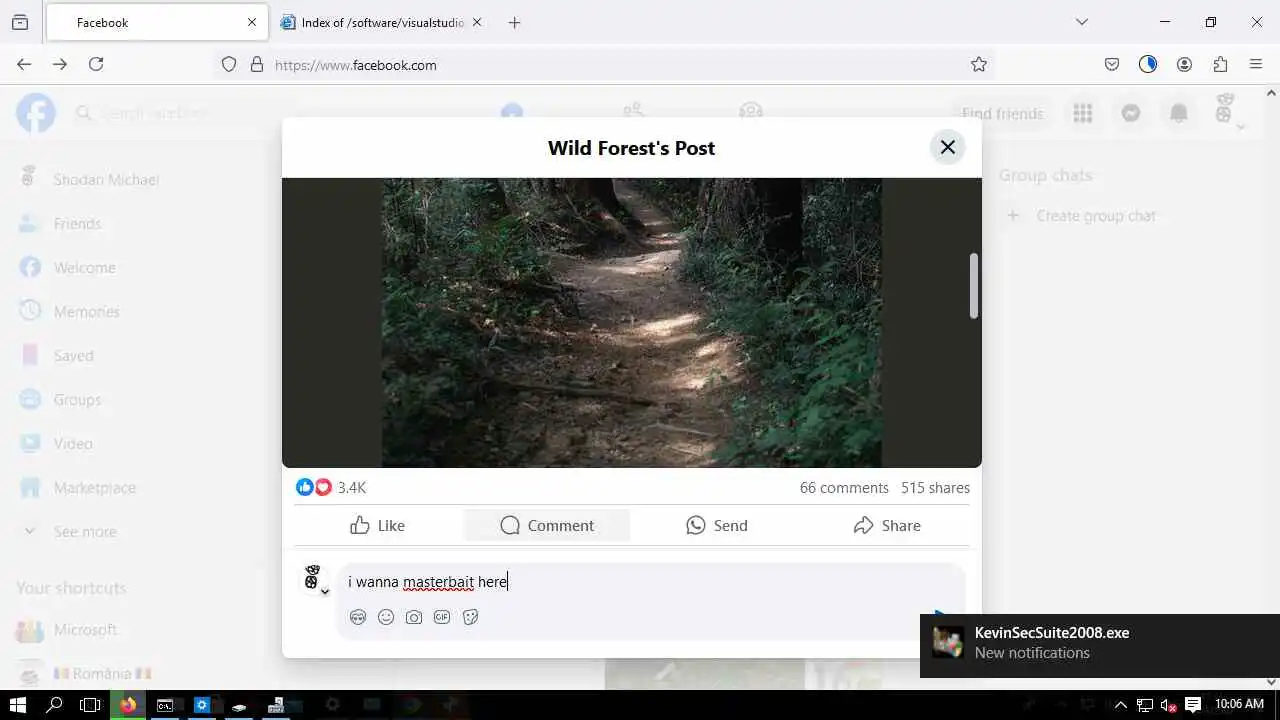Switch commenting identity via profile arrow
Screen dimensions: 1280x720
[325, 592]
